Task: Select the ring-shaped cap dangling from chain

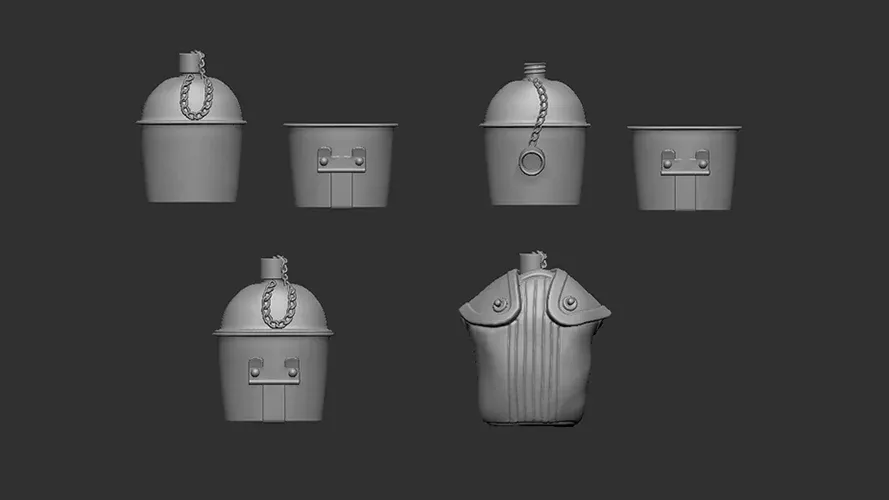Action: 531,163
